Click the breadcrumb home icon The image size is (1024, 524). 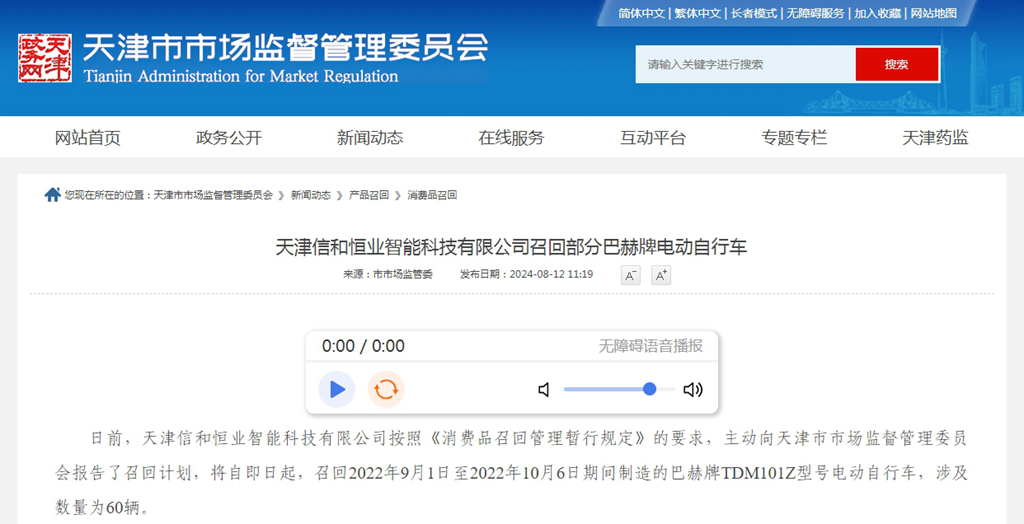52,195
